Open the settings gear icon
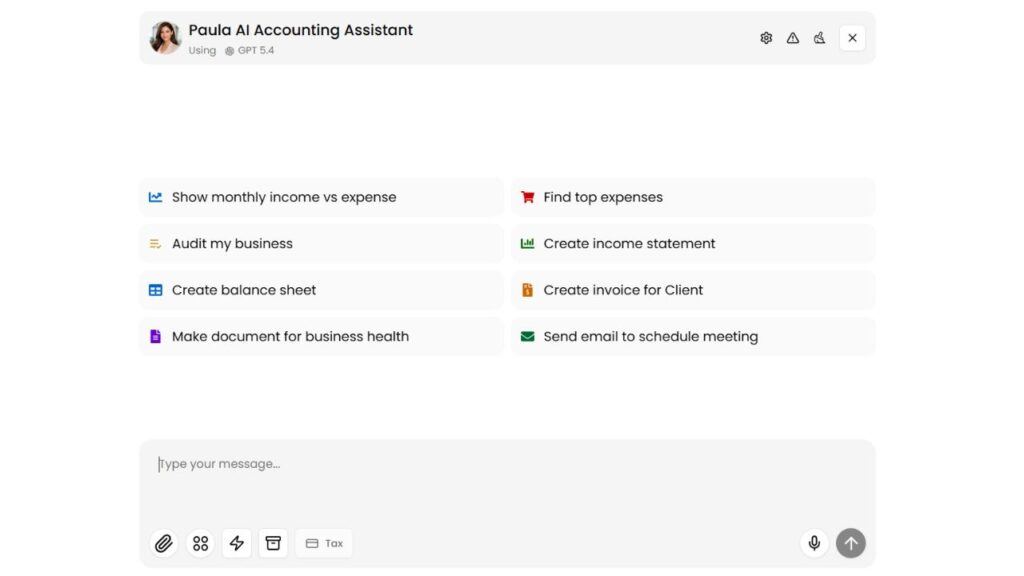The image size is (1024, 576). (x=766, y=38)
